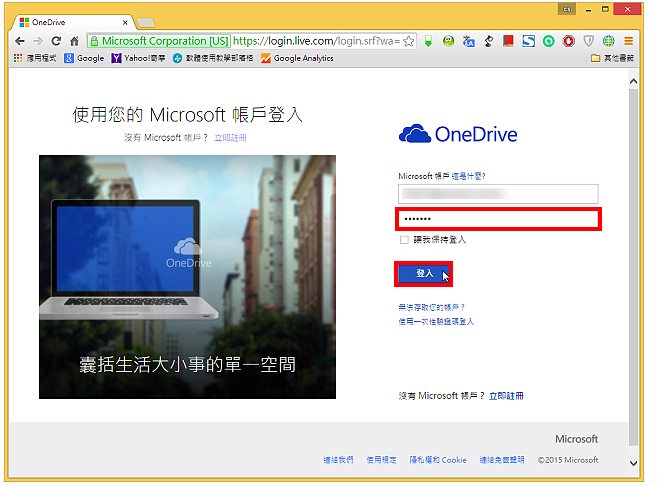
Task: Go back with the browser back arrow
Action: point(19,41)
